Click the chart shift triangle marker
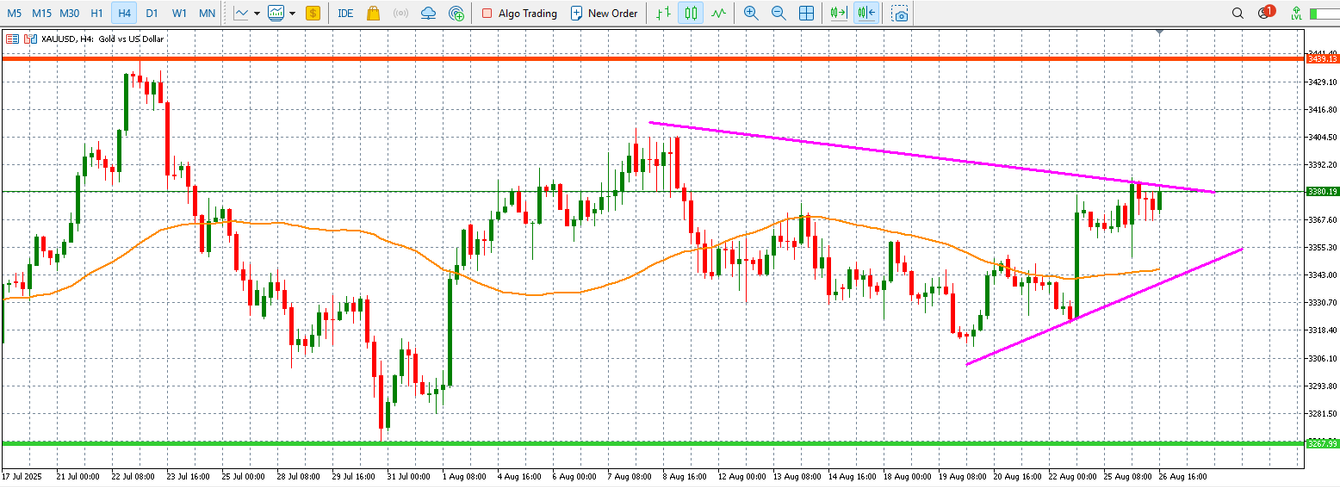The width and height of the screenshot is (1340, 487). coord(1159,32)
